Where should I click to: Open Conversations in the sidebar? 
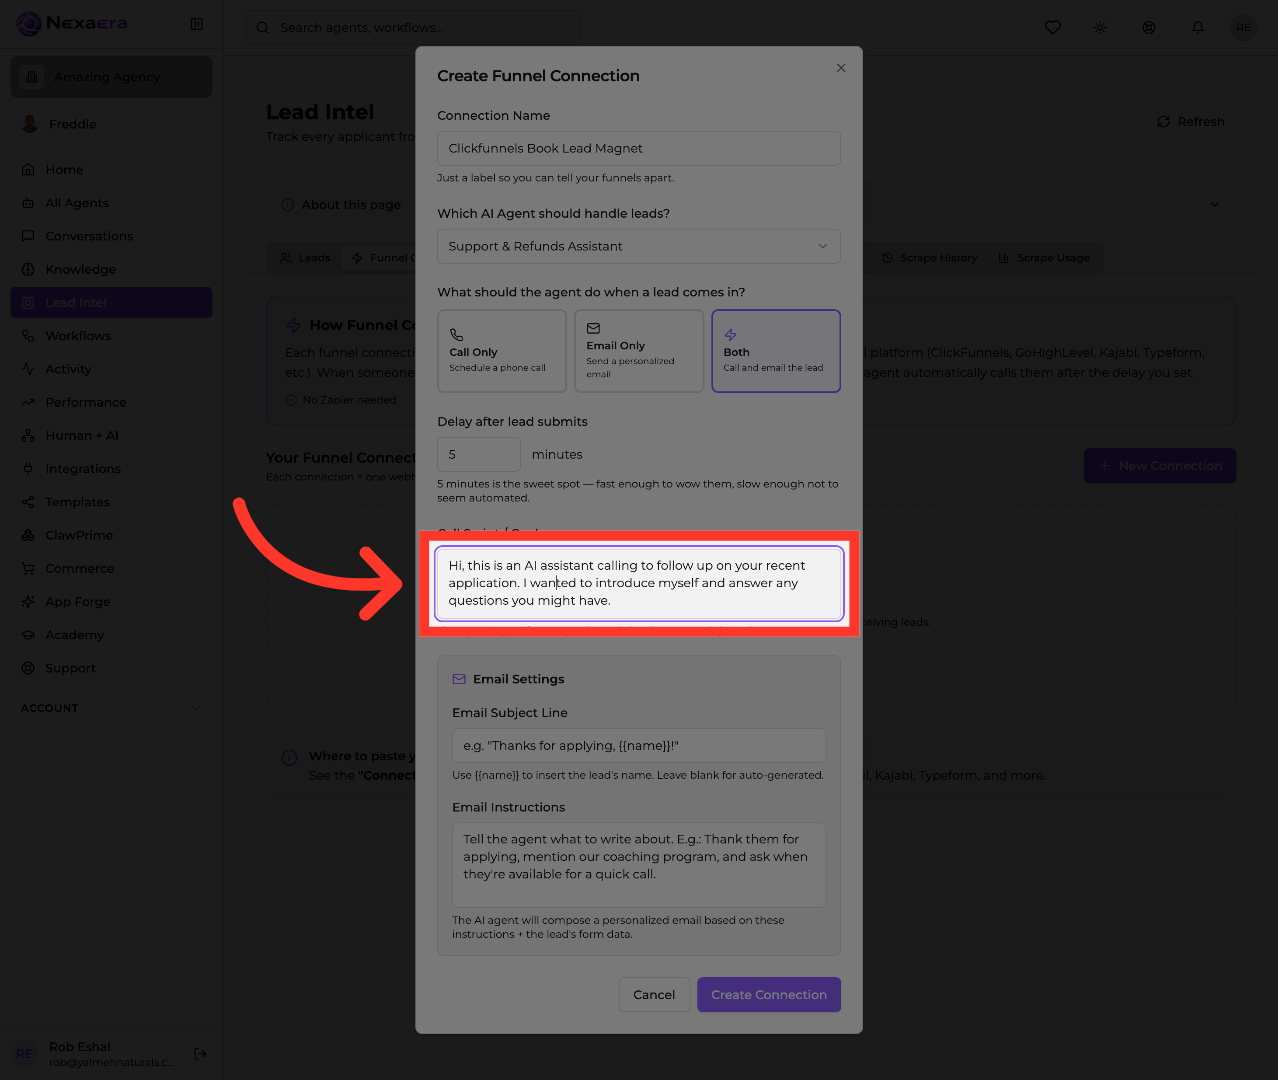pyautogui.click(x=111, y=236)
